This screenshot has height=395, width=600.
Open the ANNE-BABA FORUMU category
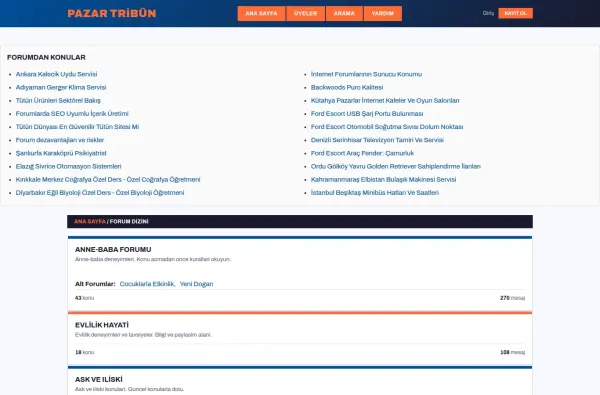[113, 250]
